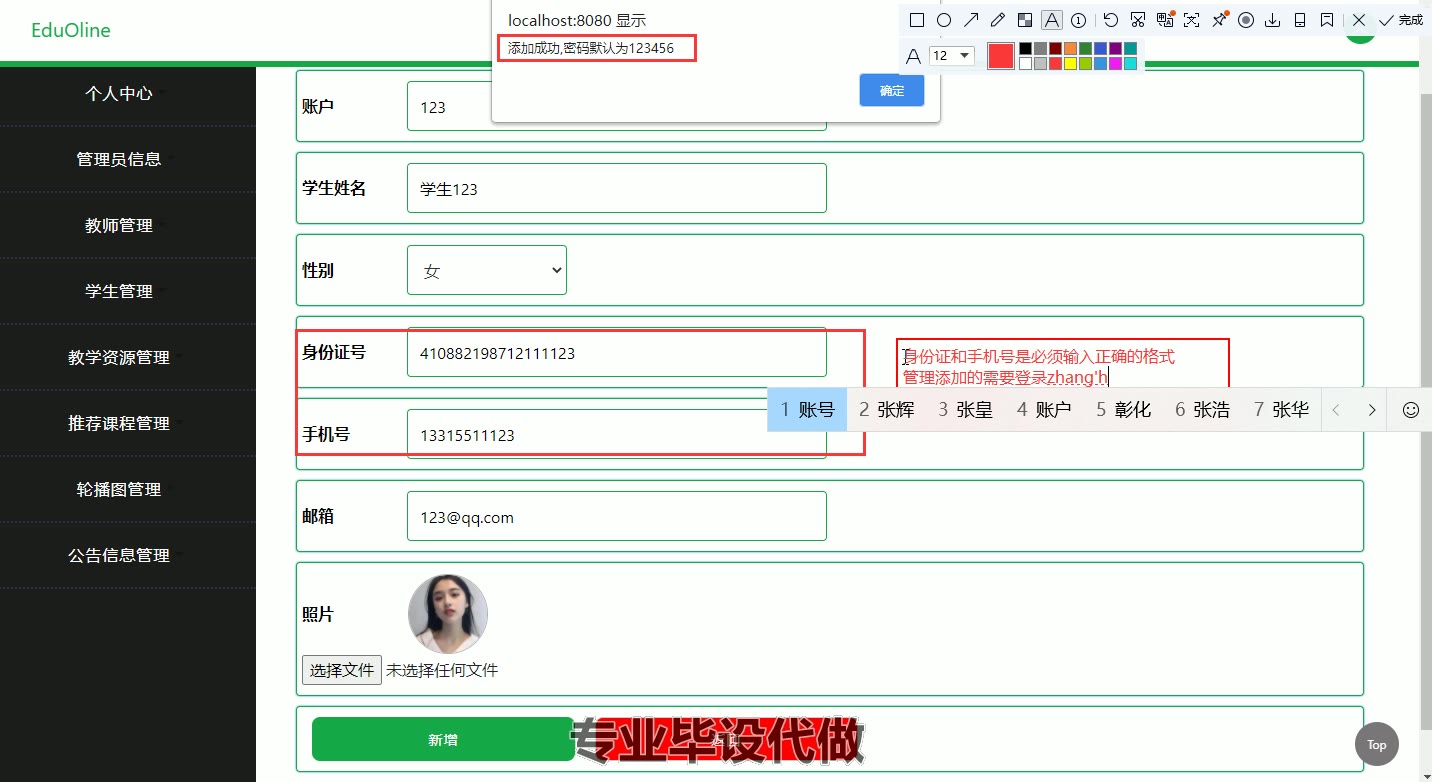Viewport: 1432px width, 782px height.
Task: Pick the black color swatch
Action: (x=1026, y=48)
